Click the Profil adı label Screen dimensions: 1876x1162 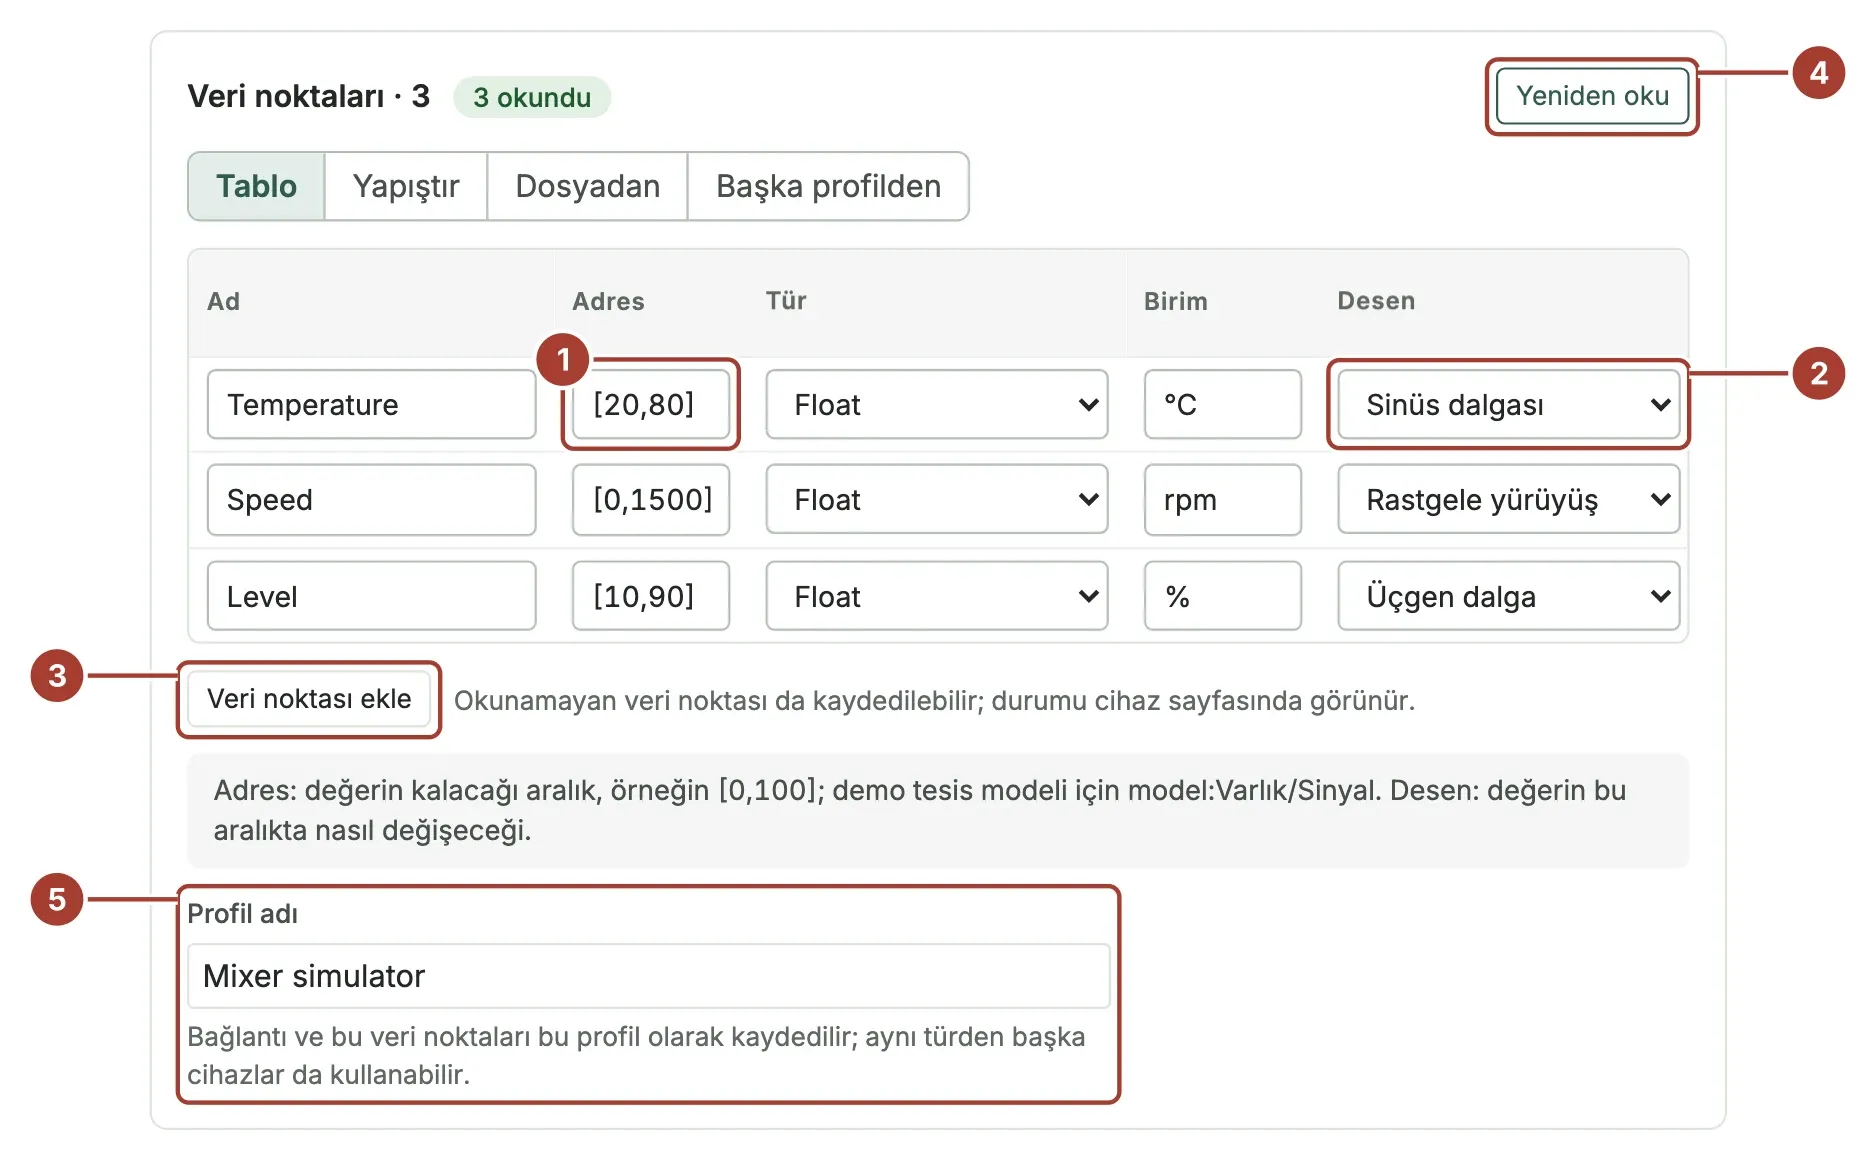point(243,913)
